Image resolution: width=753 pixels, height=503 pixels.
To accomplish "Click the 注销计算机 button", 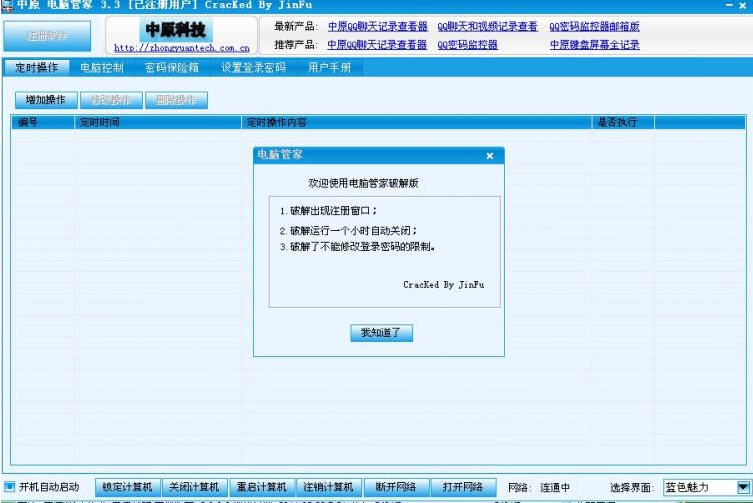I will point(328,487).
